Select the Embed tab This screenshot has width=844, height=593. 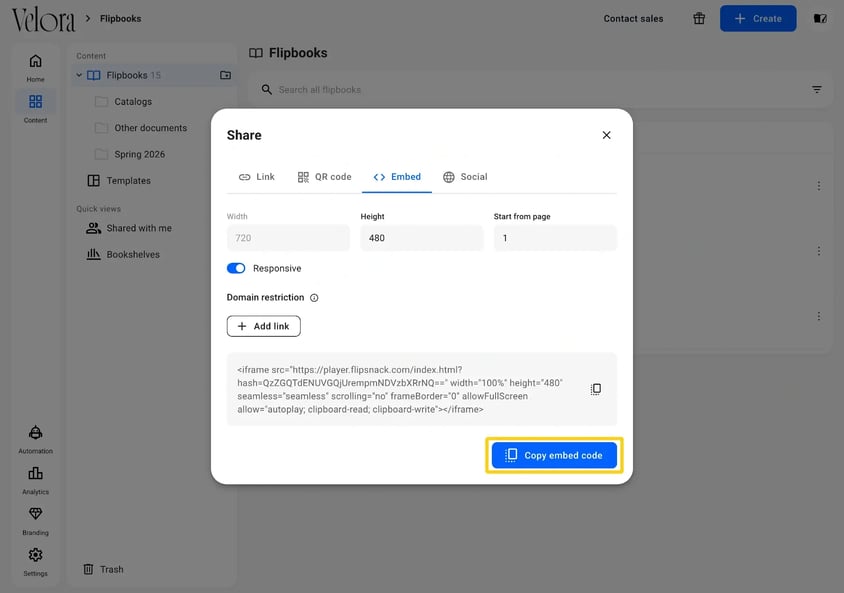397,177
